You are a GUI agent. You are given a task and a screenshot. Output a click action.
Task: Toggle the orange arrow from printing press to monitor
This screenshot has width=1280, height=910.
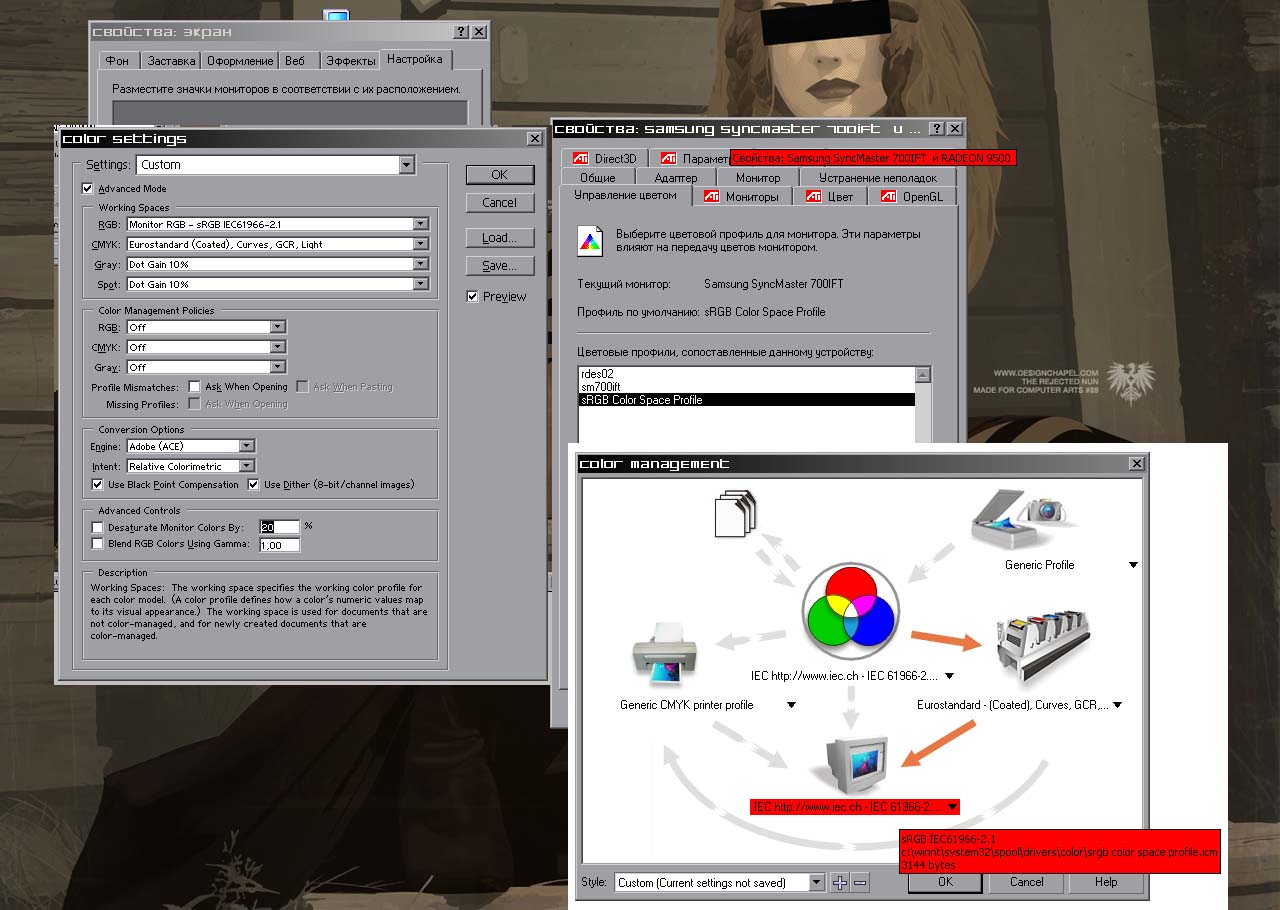[x=937, y=744]
